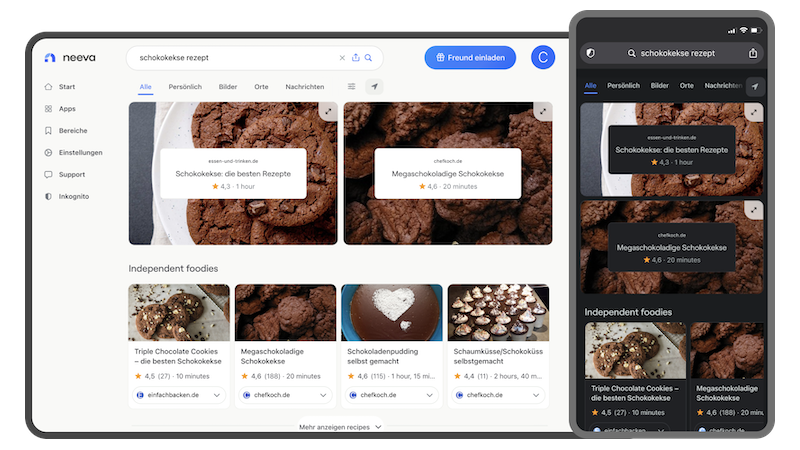The height and width of the screenshot is (450, 800).
Task: Open Start in the desktop sidebar
Action: pyautogui.click(x=60, y=87)
